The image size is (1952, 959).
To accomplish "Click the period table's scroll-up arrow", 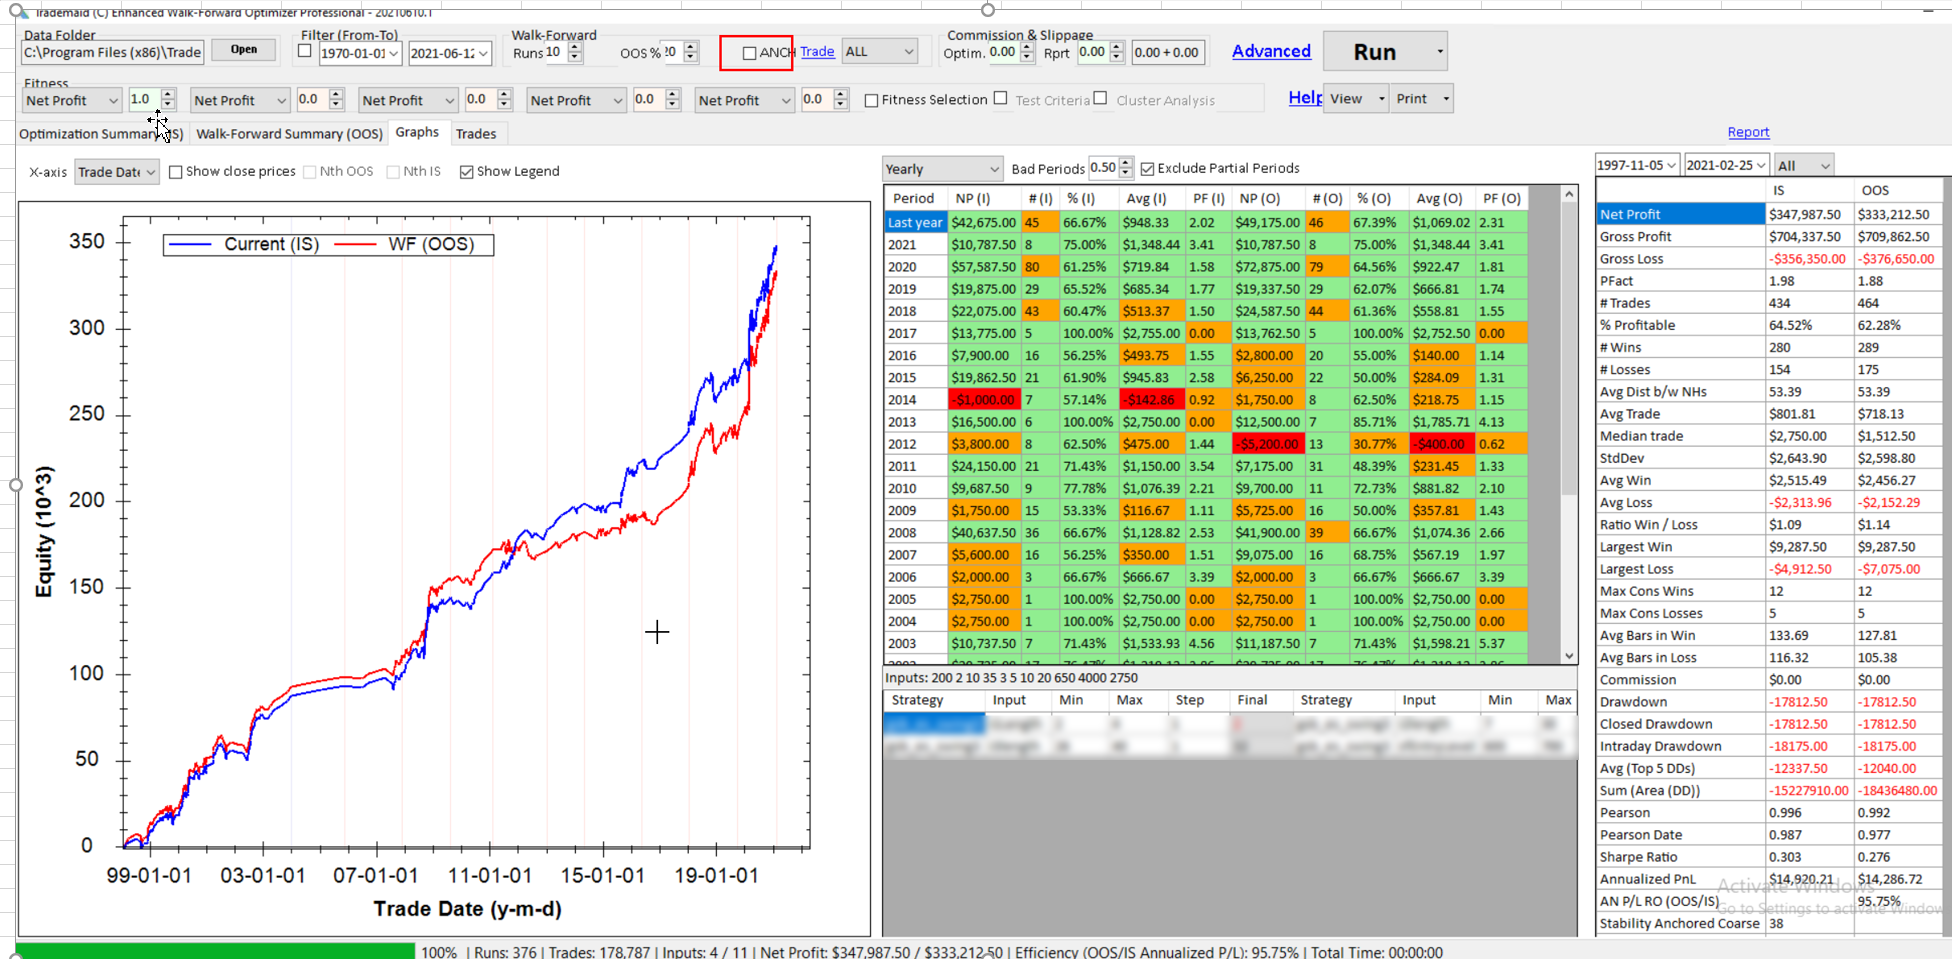I will point(1569,194).
